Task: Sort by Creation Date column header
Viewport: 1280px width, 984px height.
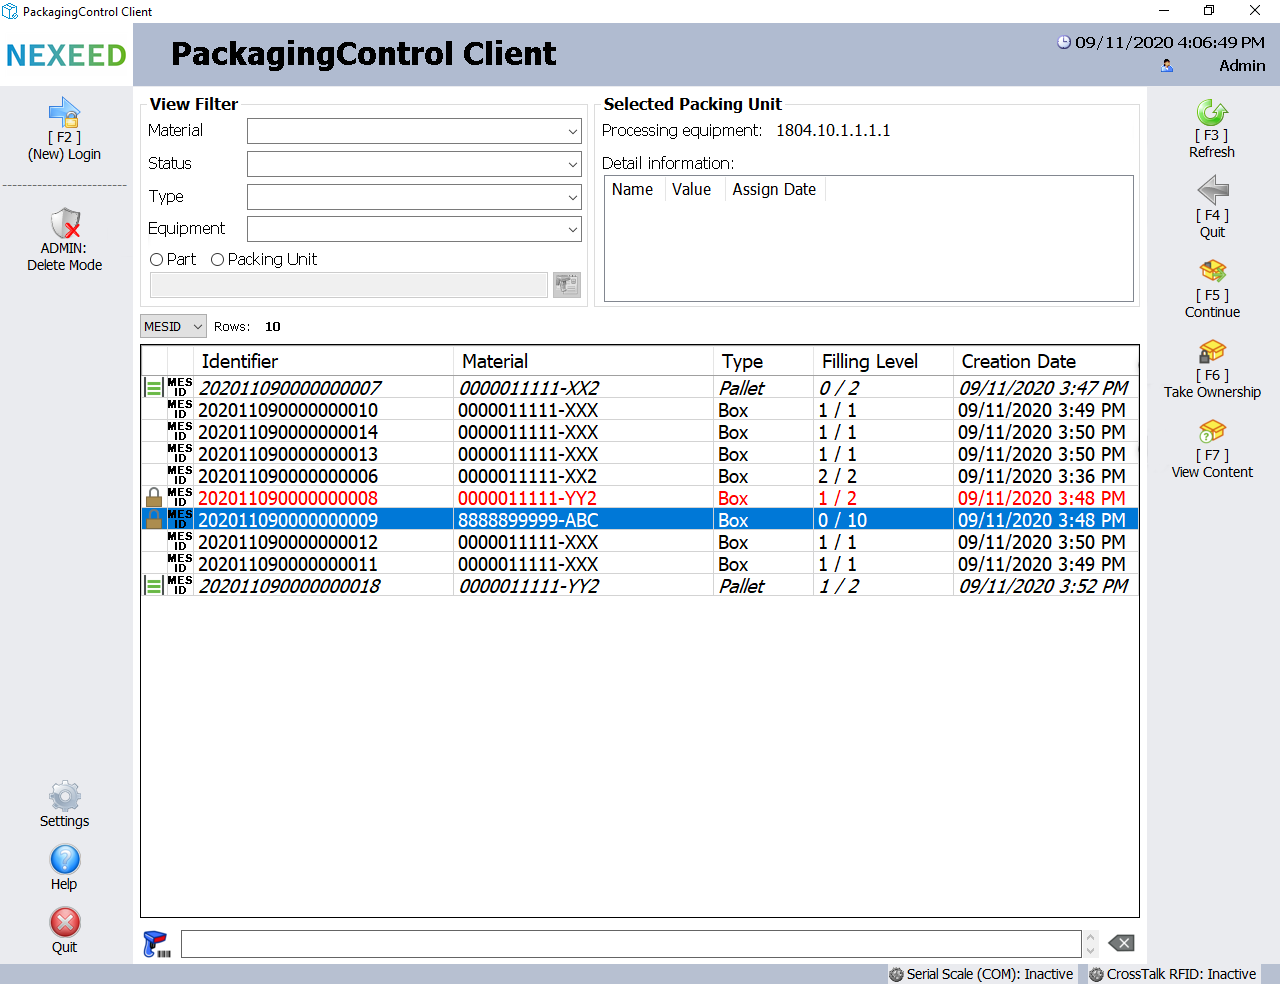Action: 1018,362
